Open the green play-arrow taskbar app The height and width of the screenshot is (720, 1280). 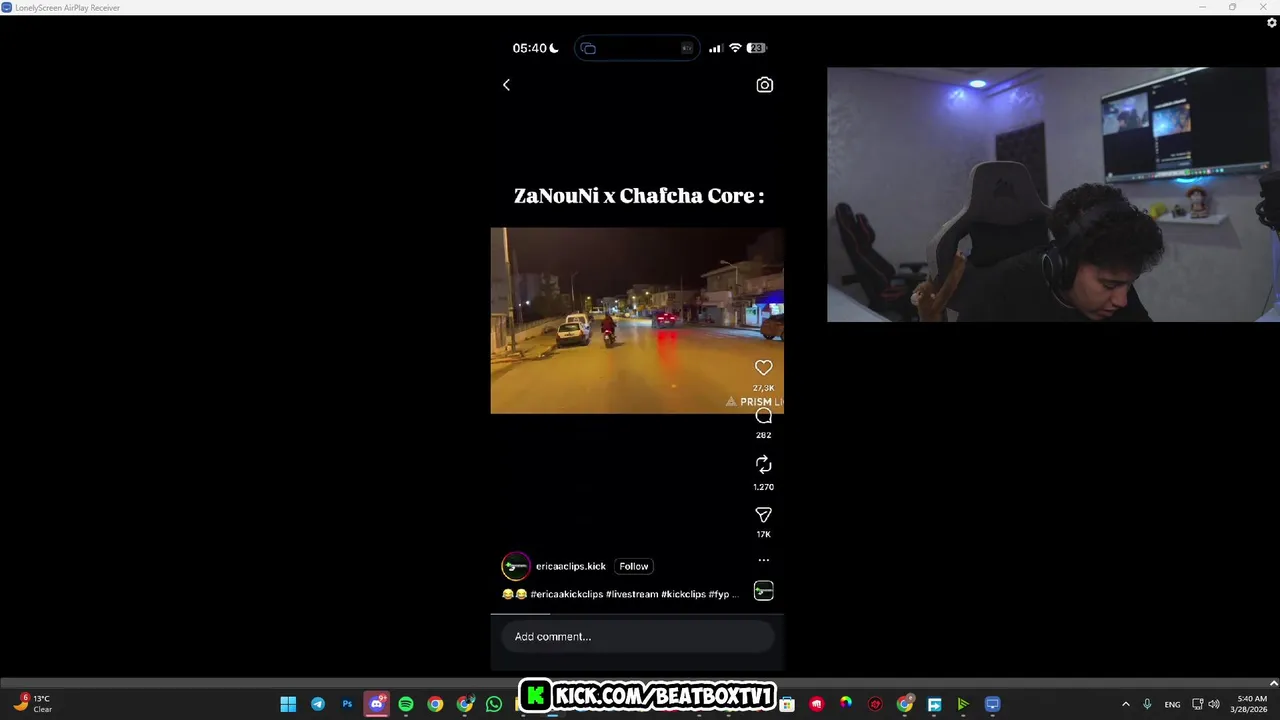[x=963, y=704]
